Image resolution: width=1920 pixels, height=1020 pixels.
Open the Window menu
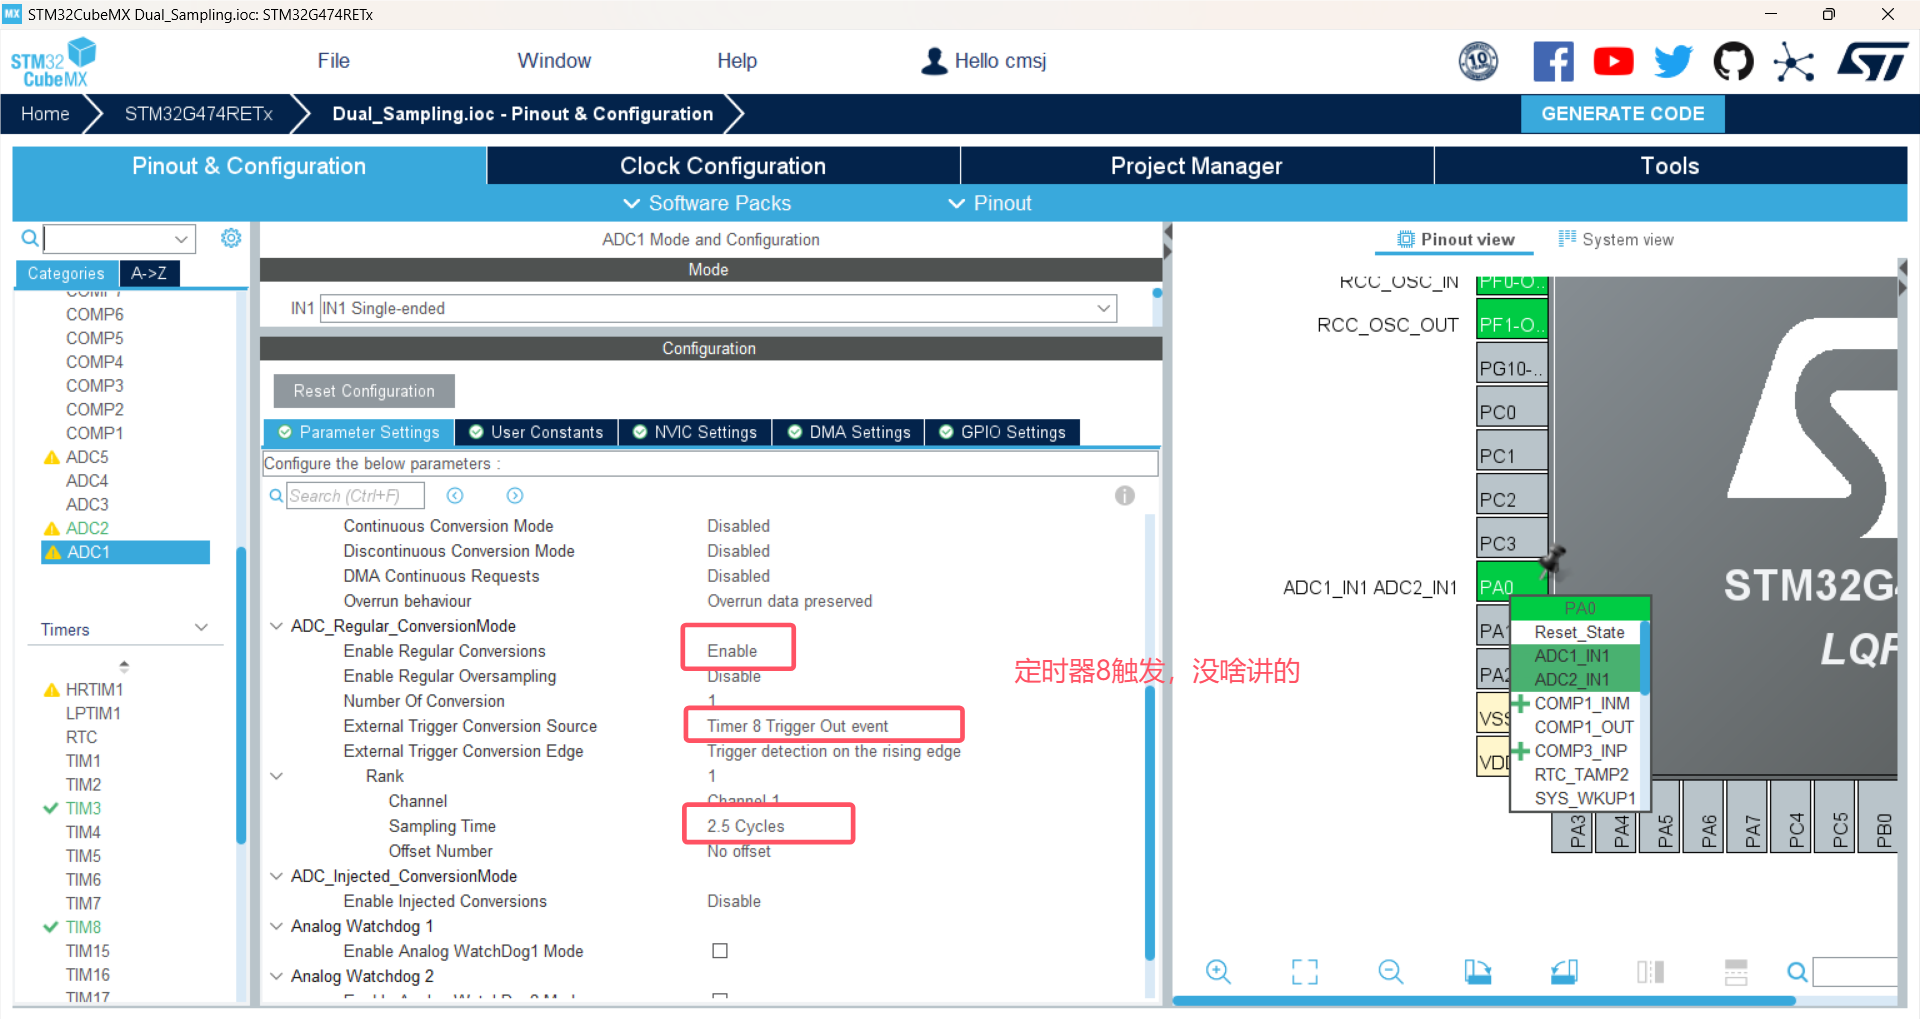[554, 61]
